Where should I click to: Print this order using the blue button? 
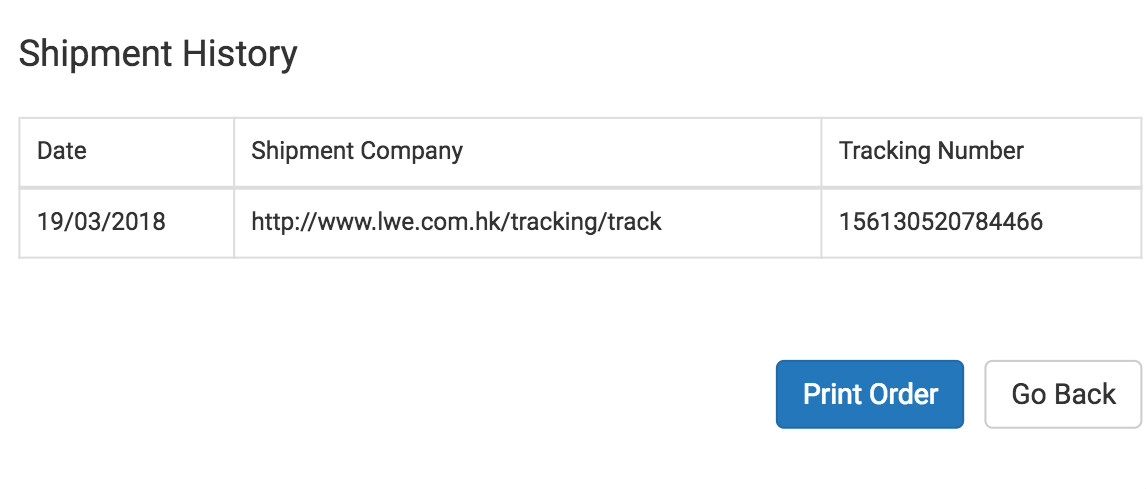click(870, 394)
